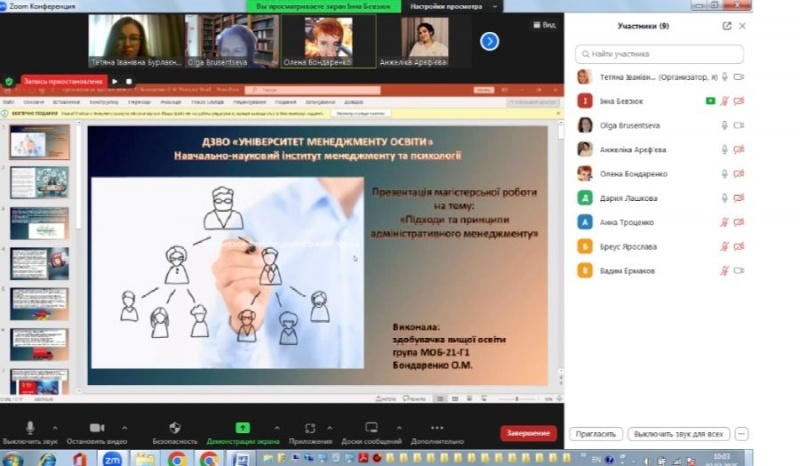Click the Windows Start orb
The height and width of the screenshot is (466, 800).
click(12, 459)
